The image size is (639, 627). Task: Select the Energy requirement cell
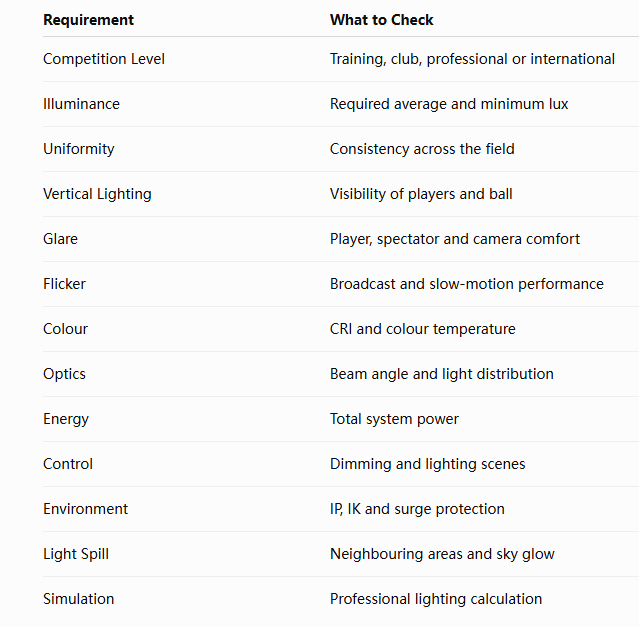(66, 419)
